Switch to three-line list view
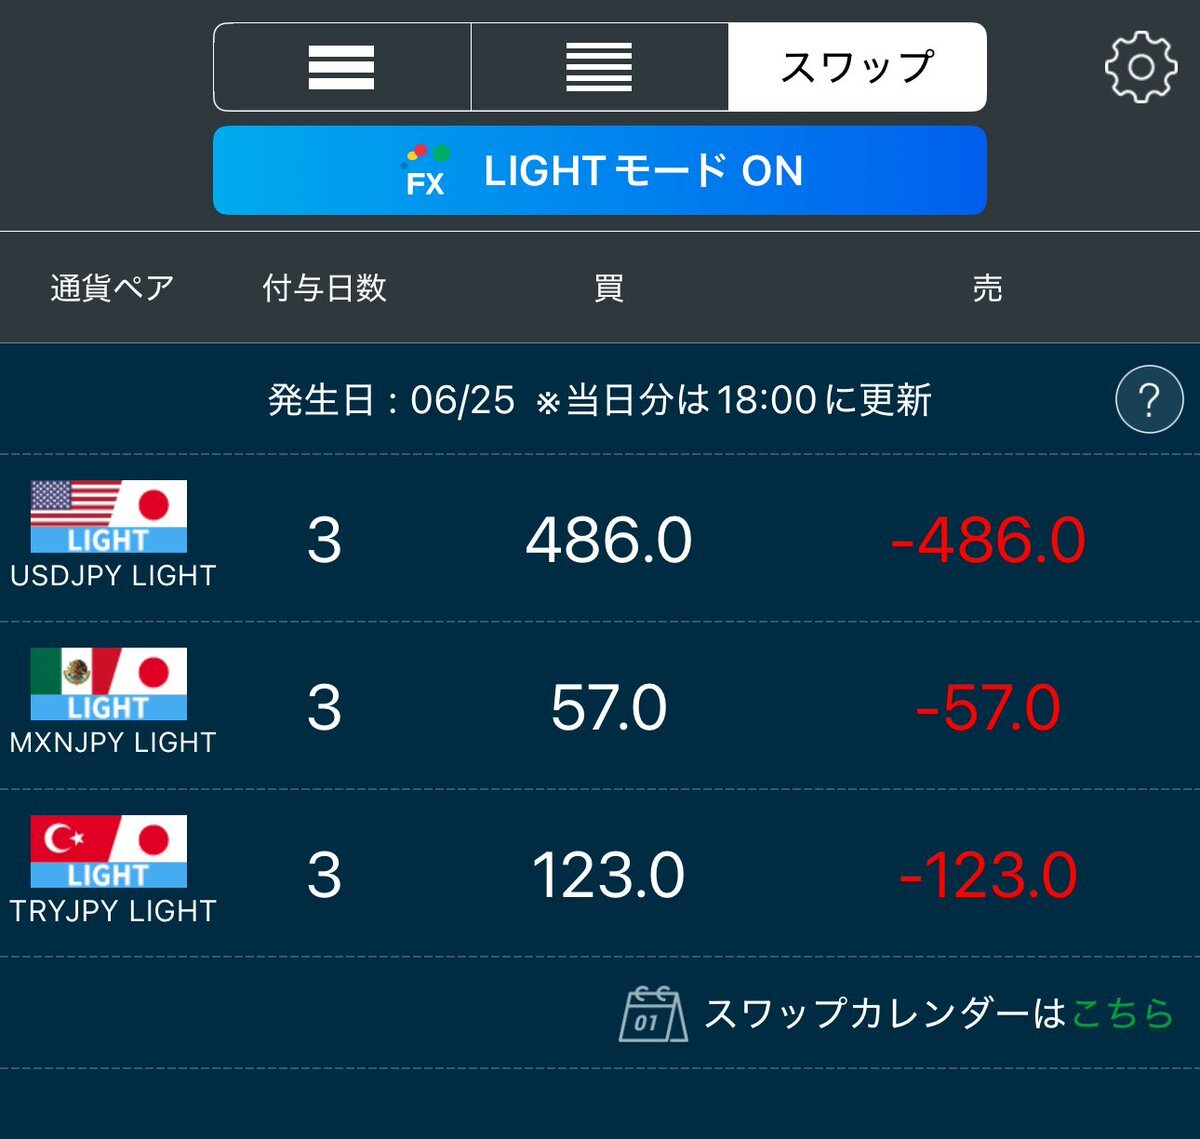 point(342,67)
